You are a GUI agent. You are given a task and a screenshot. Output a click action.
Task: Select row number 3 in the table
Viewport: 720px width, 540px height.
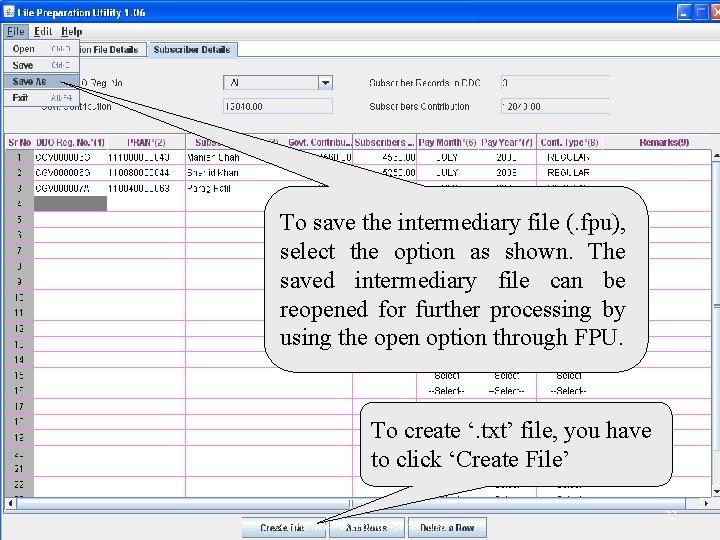pos(19,188)
